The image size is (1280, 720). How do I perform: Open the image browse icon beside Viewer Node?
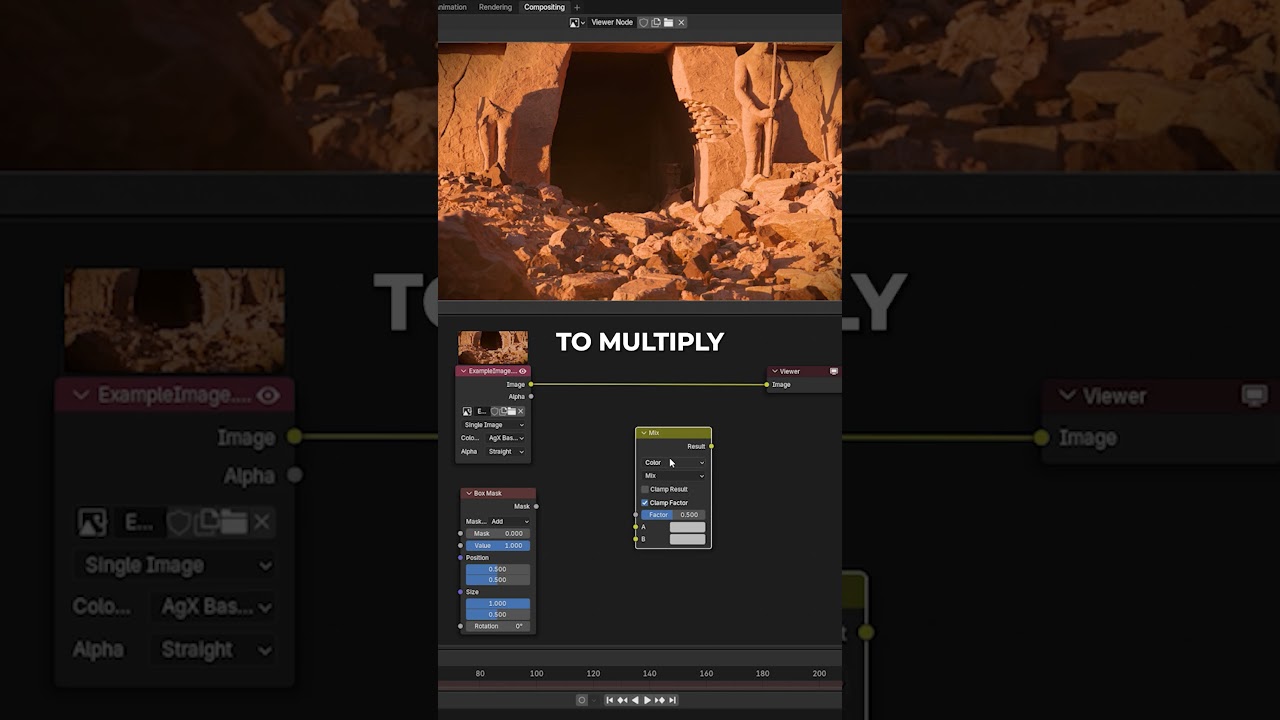577,22
